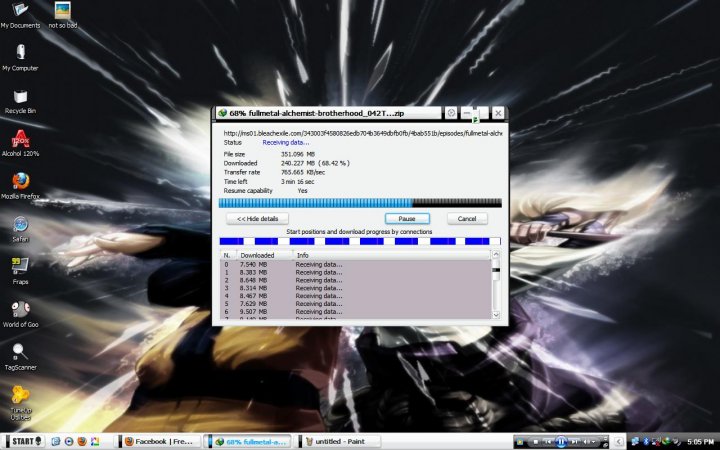Select the Fraps desktop icon
The width and height of the screenshot is (720, 450).
click(19, 266)
